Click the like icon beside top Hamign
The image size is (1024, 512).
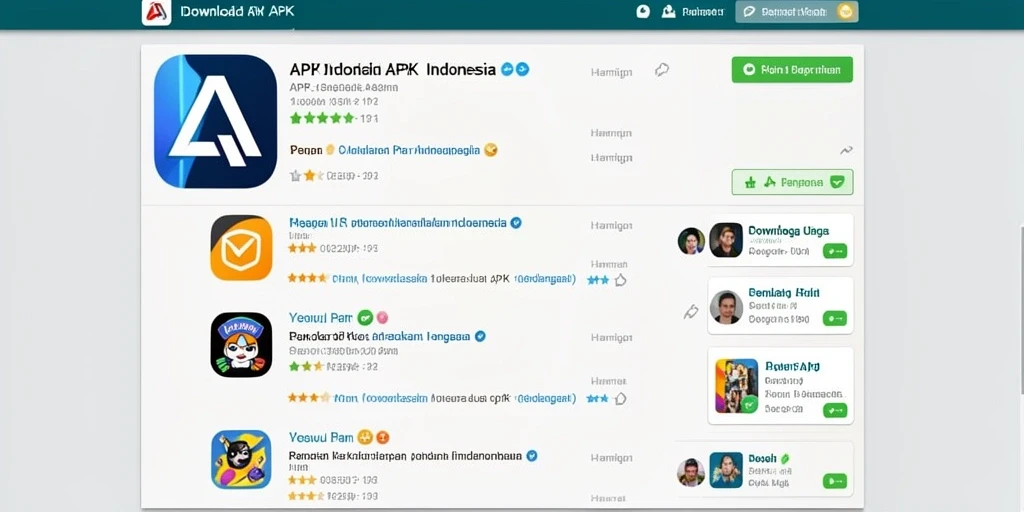tap(662, 70)
